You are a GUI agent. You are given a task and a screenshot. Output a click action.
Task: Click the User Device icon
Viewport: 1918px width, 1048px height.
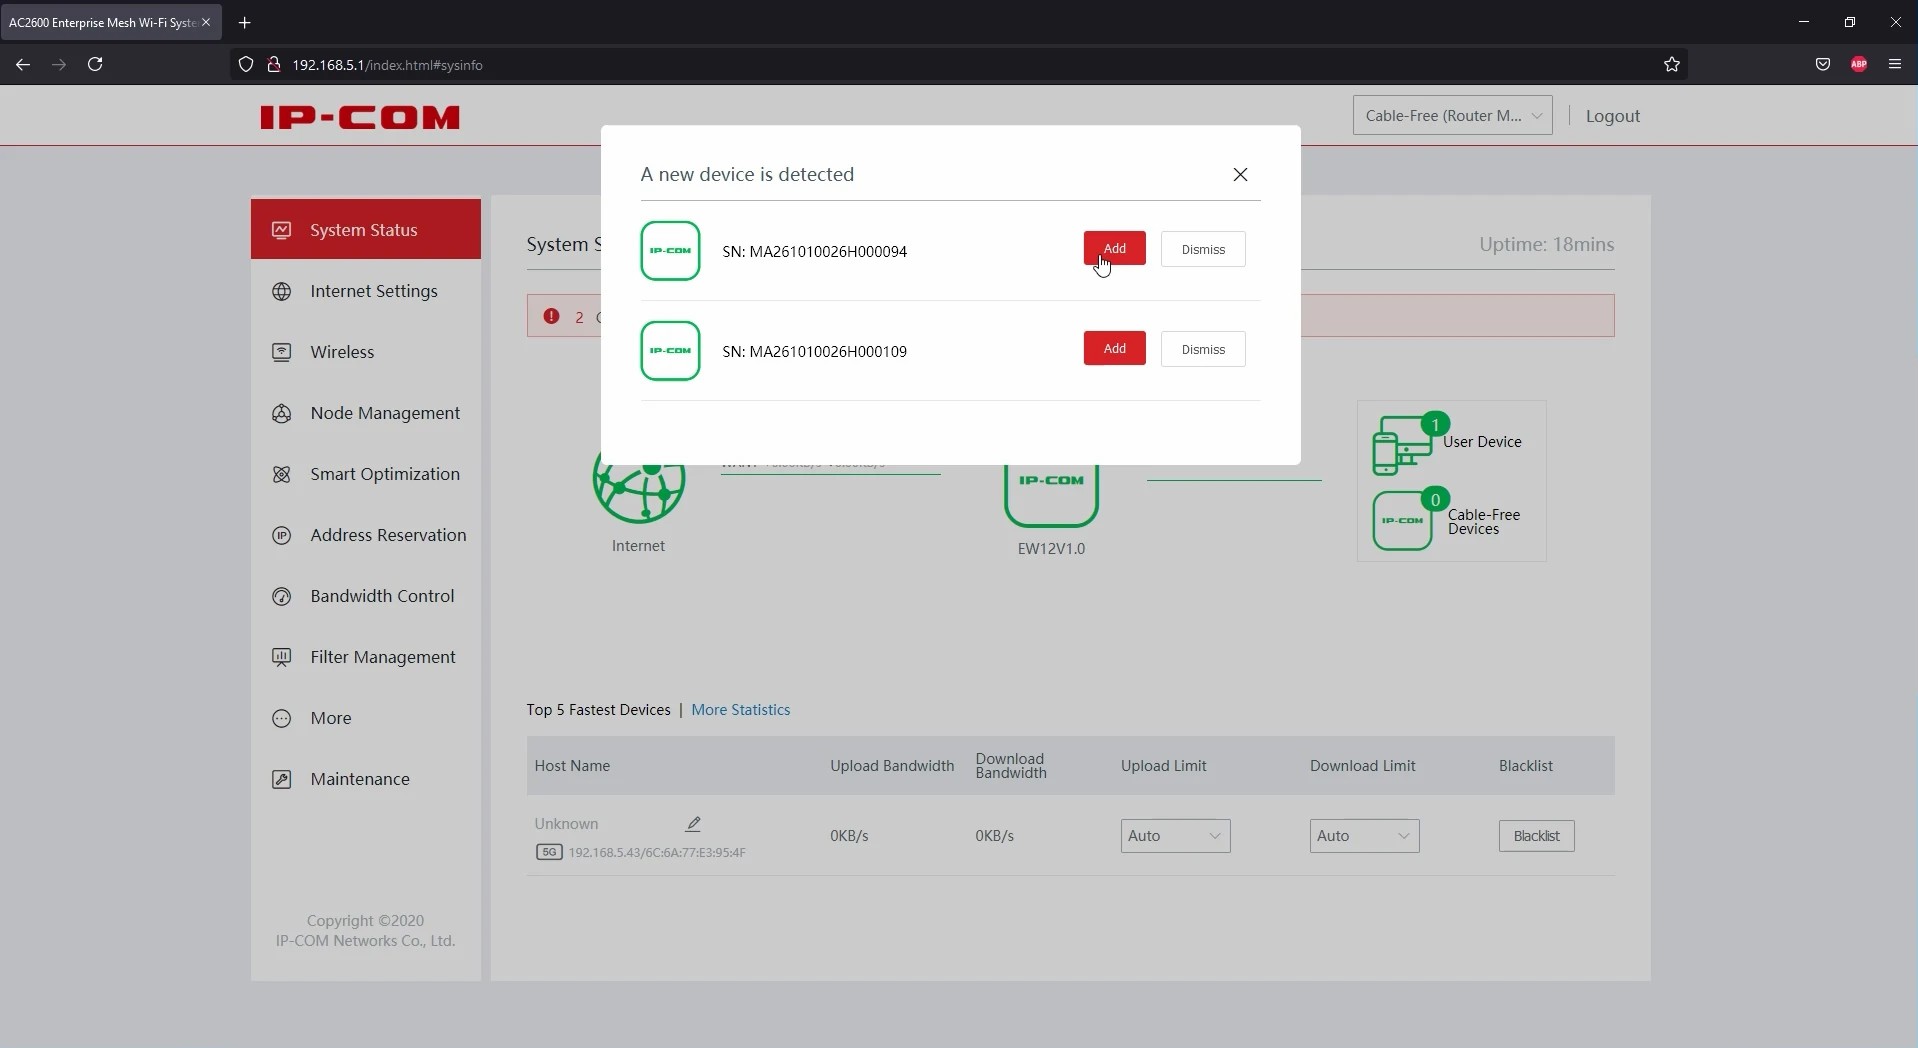pos(1401,446)
